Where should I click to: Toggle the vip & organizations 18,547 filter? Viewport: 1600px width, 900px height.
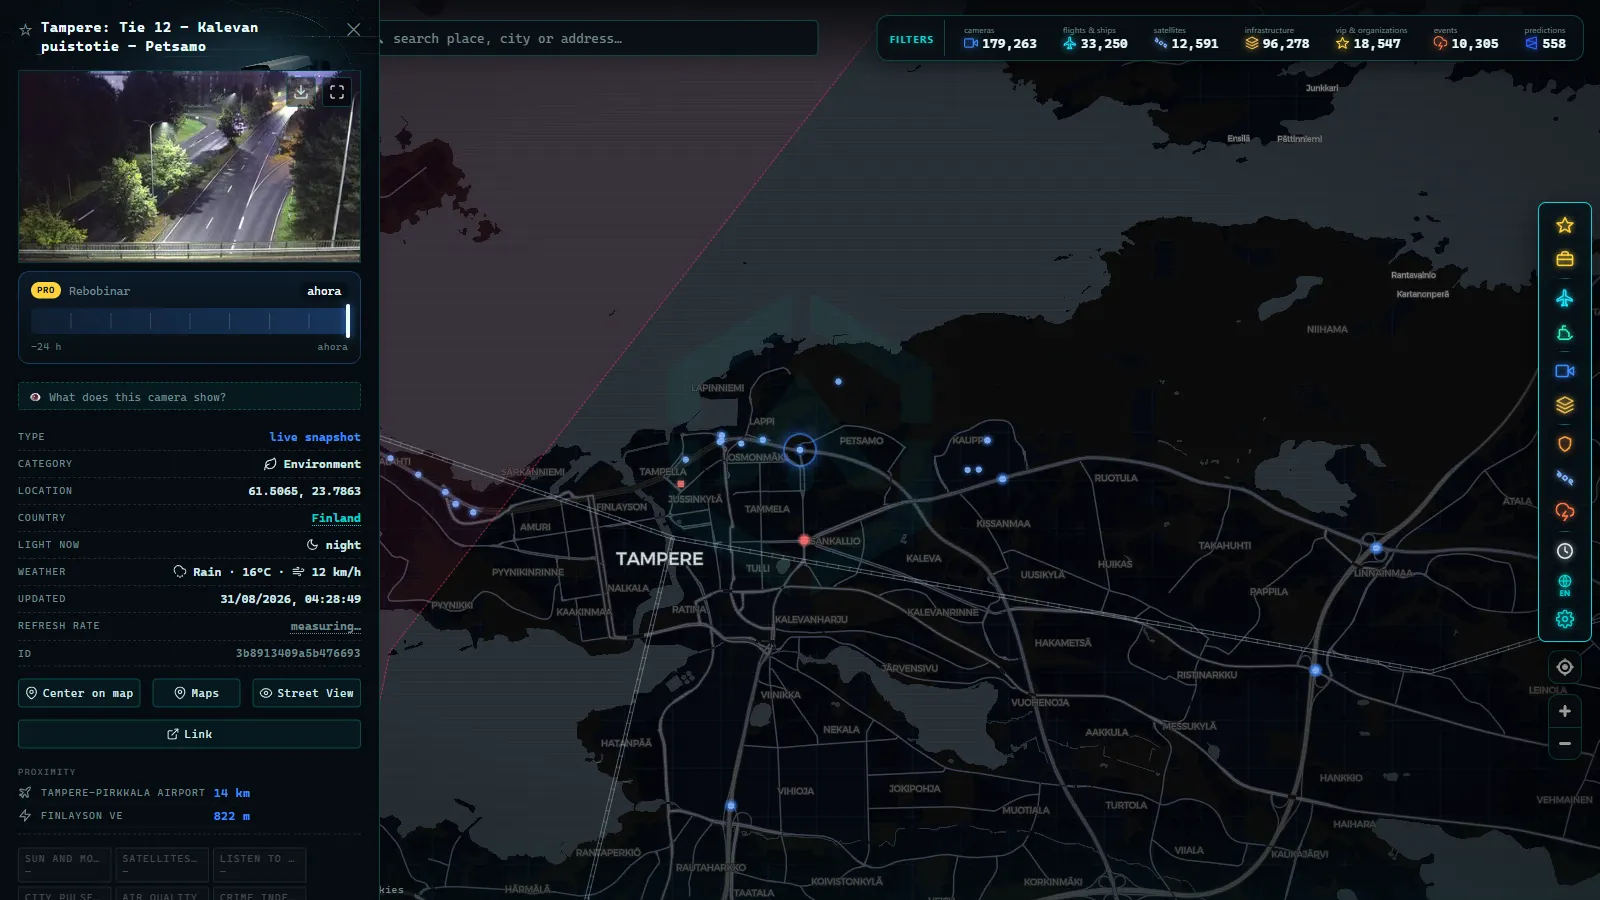coord(1370,39)
